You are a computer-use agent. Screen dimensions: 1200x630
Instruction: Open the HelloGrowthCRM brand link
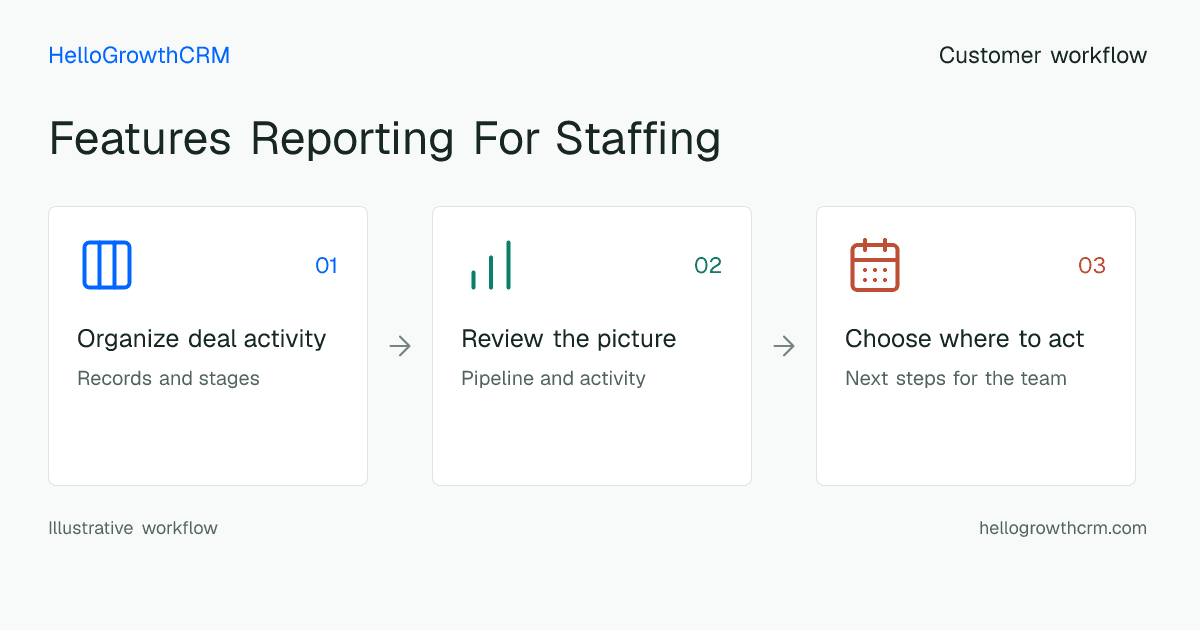[139, 56]
